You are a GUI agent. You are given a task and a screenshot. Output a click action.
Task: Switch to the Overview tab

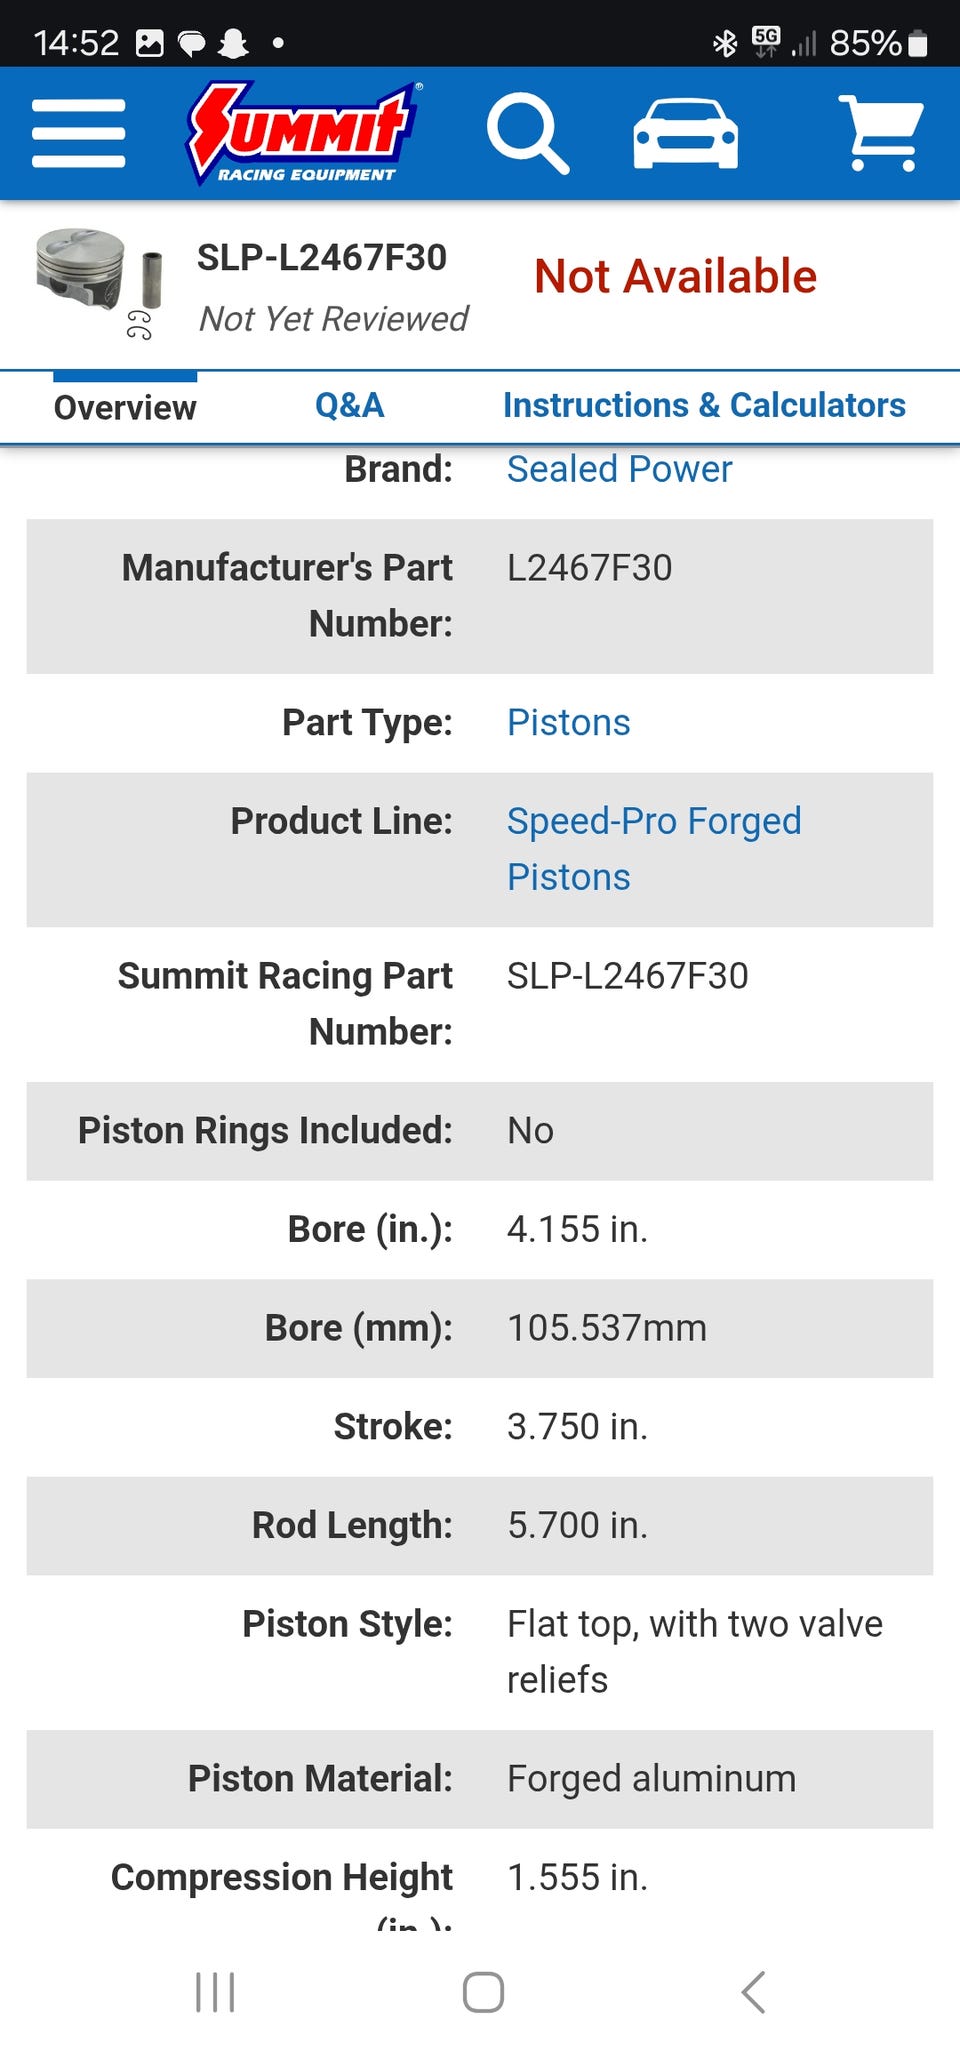click(125, 408)
